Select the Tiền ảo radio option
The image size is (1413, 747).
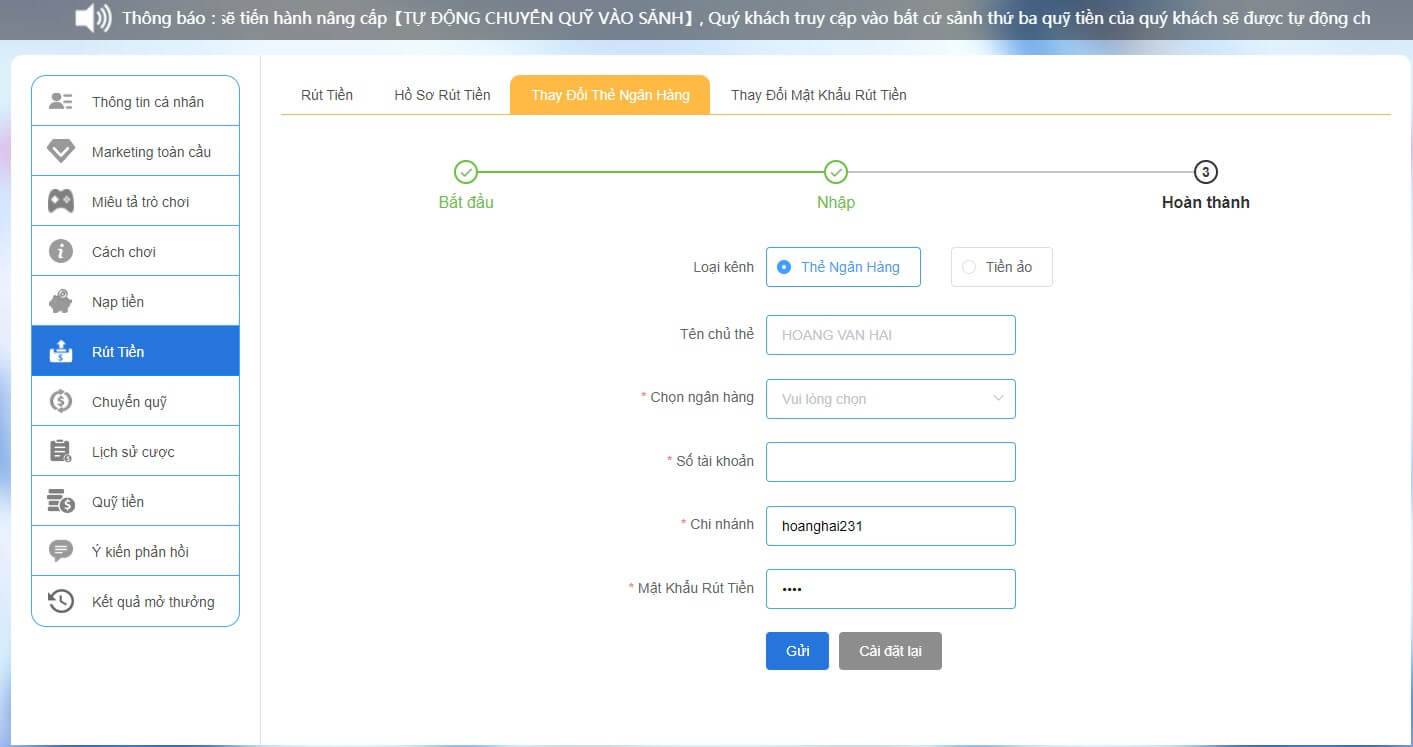click(1001, 267)
